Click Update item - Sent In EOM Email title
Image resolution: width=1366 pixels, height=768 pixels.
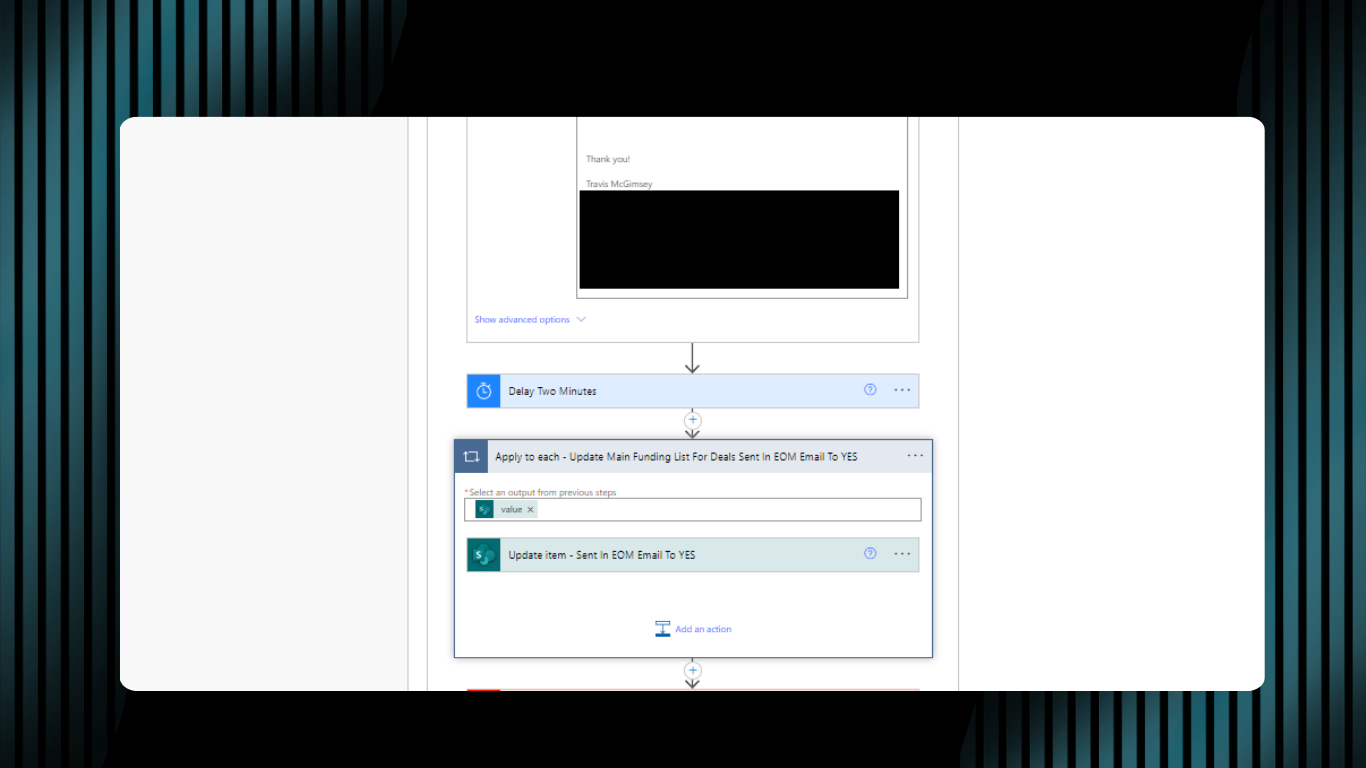pyautogui.click(x=601, y=555)
